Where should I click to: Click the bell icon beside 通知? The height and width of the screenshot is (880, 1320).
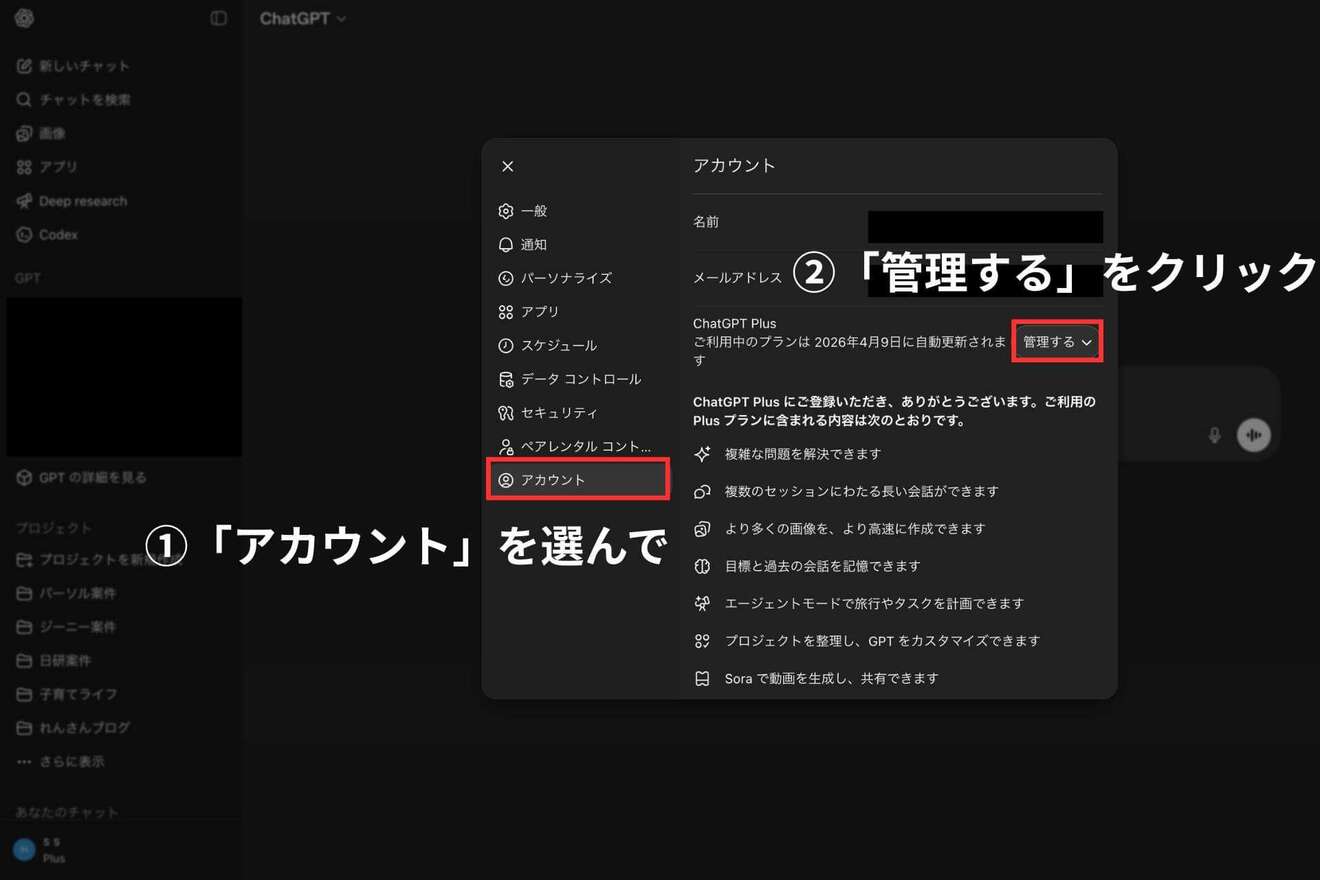pyautogui.click(x=506, y=244)
